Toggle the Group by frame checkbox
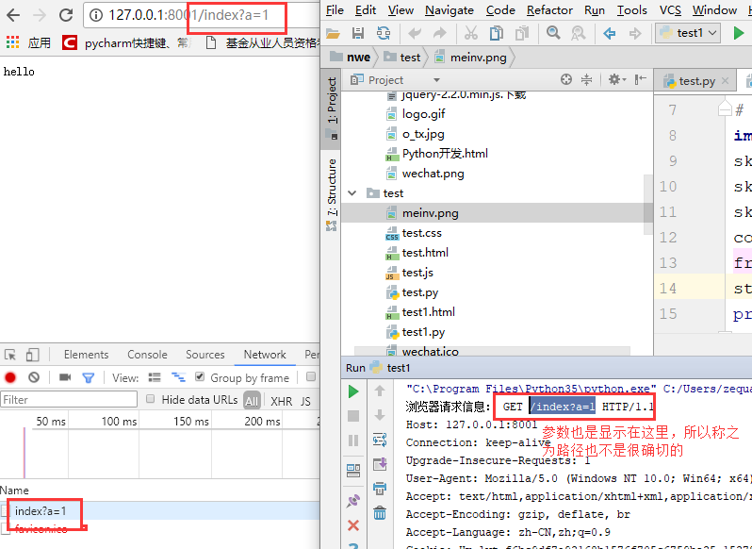This screenshot has height=549, width=752. click(x=201, y=377)
